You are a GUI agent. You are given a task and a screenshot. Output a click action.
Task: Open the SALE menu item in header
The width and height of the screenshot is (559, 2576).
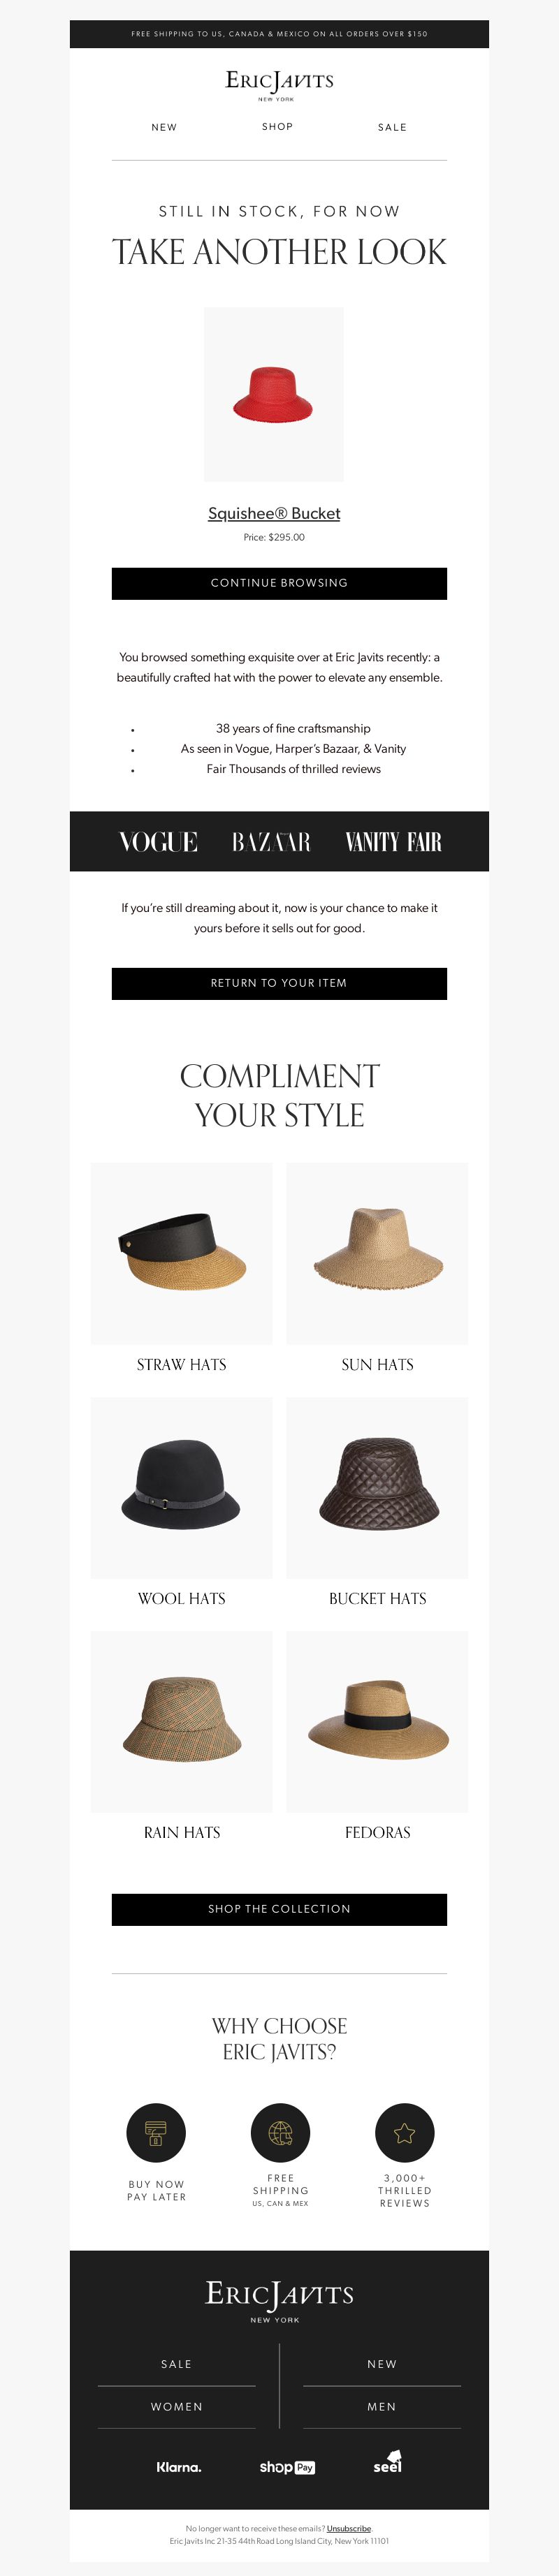[x=392, y=128]
